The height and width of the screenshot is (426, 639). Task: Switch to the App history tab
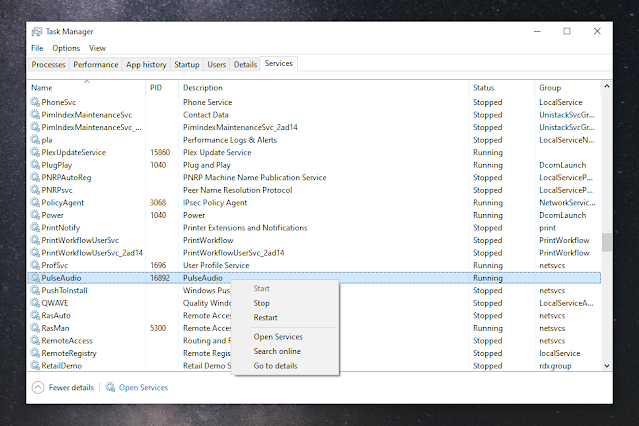click(146, 64)
